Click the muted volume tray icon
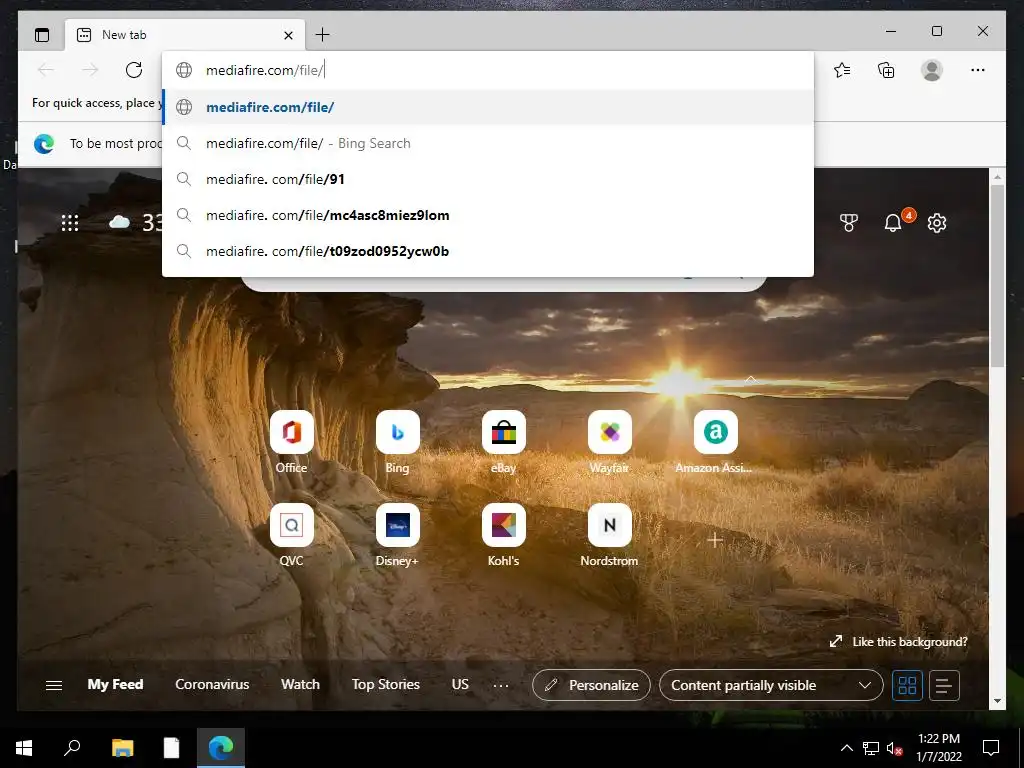Screen dimensions: 1024x768 [894, 748]
